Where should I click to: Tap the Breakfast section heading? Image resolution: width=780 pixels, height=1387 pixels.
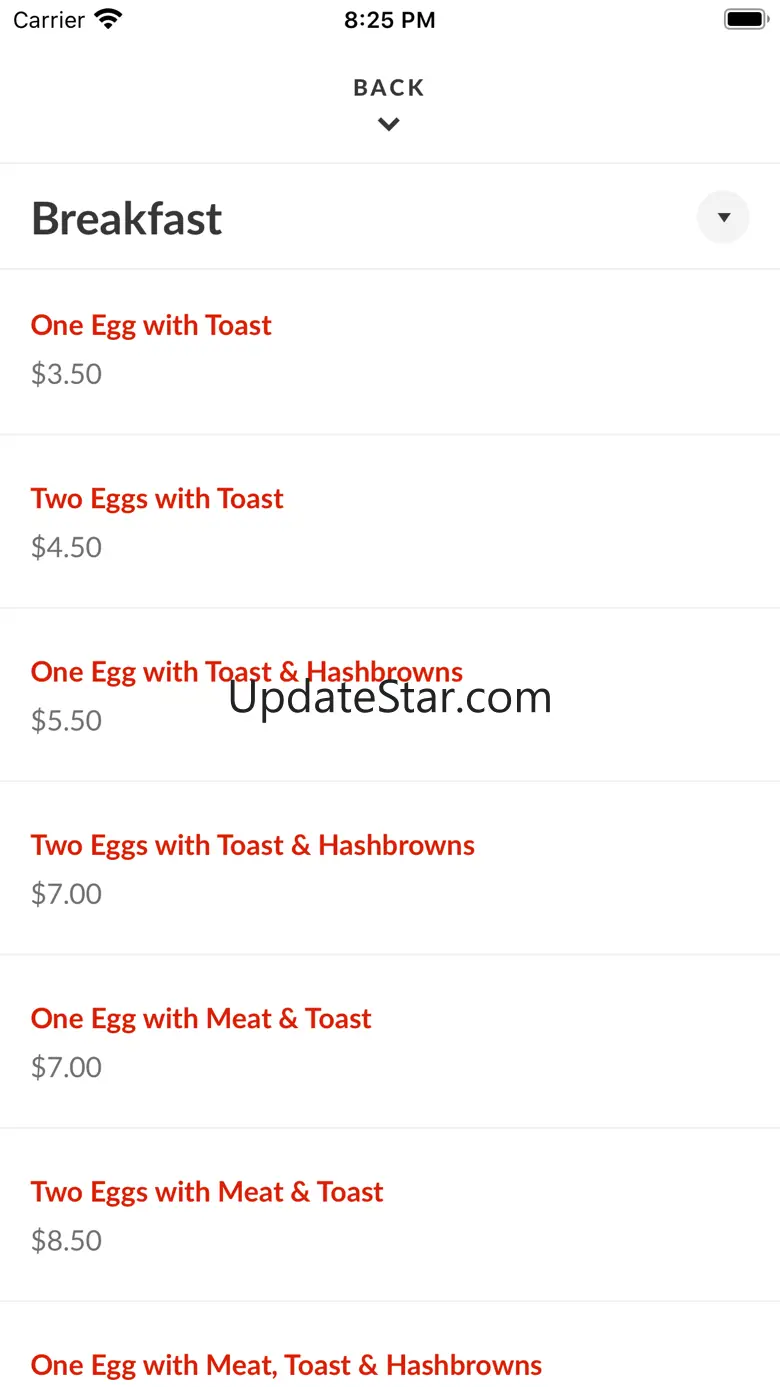pos(127,218)
